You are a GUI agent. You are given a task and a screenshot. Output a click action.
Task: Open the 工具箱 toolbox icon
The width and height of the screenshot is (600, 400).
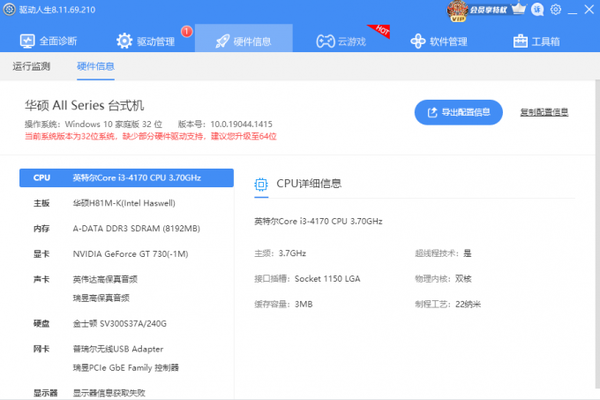[519, 42]
